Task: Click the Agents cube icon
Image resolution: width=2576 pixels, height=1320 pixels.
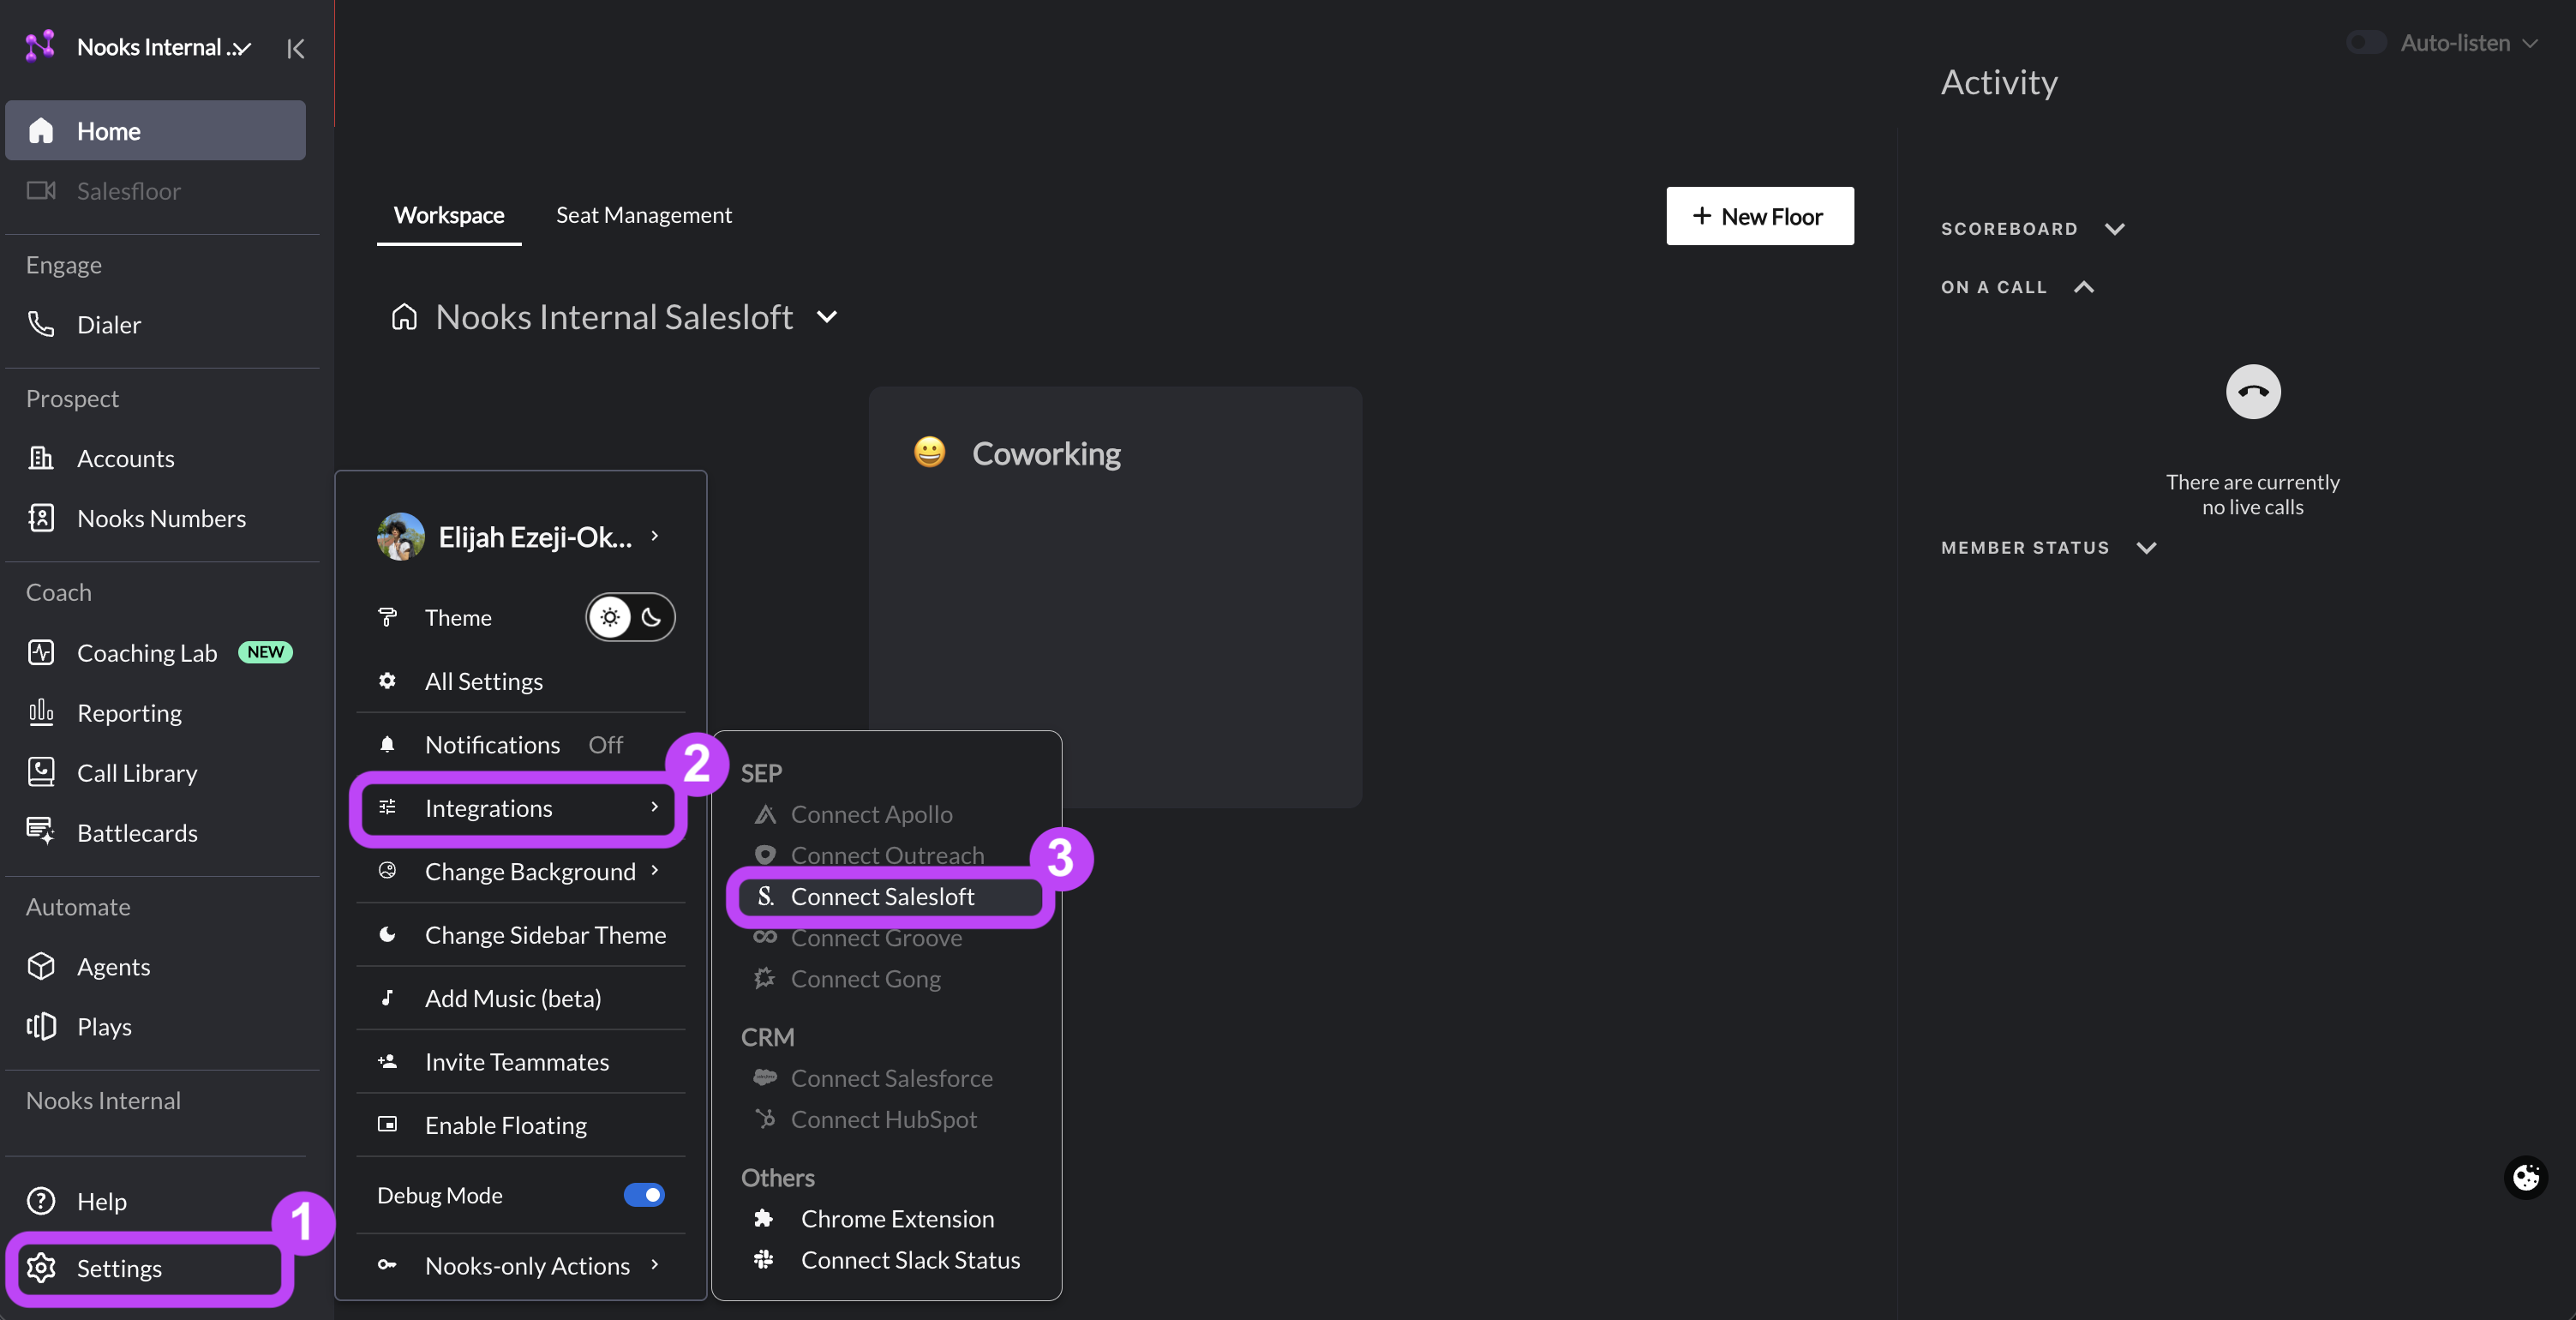Action: tap(41, 966)
